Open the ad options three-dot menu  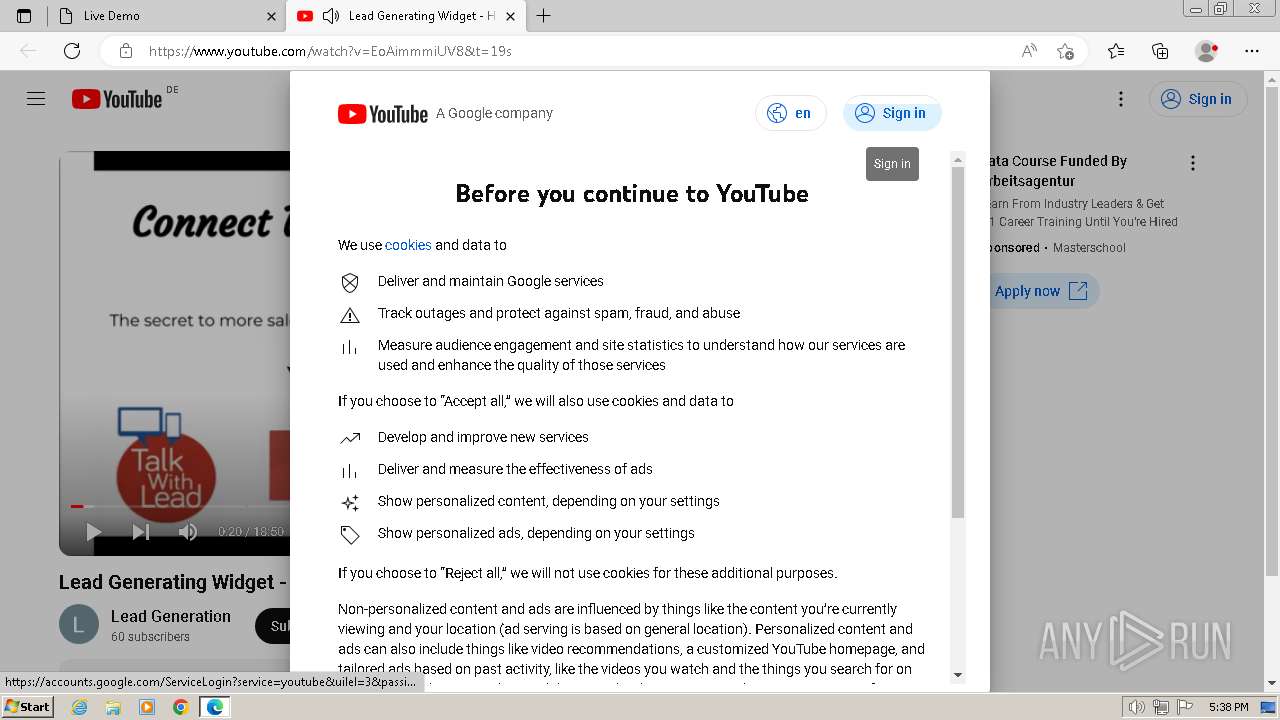[x=1192, y=162]
